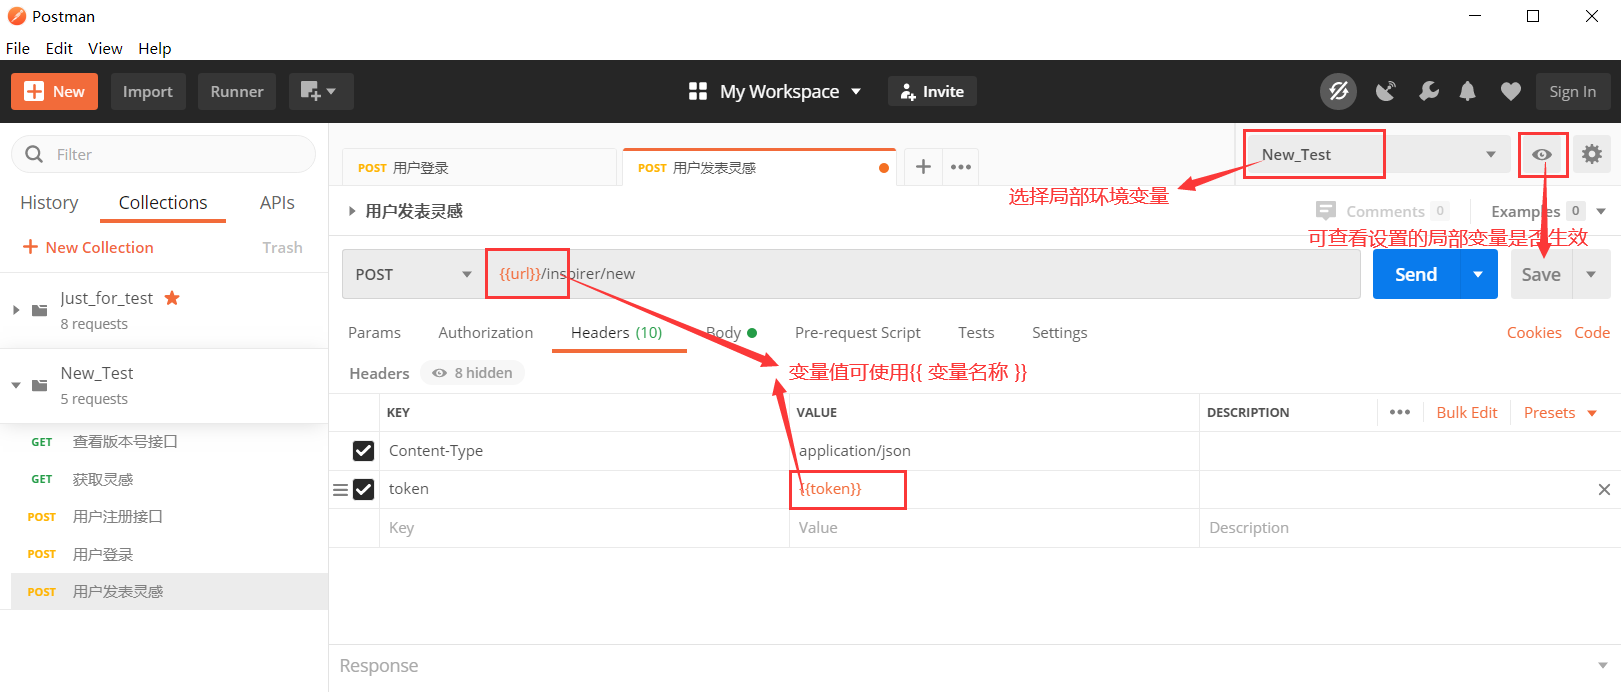Image resolution: width=1621 pixels, height=692 pixels.
Task: Open the Tests tab
Action: click(976, 332)
